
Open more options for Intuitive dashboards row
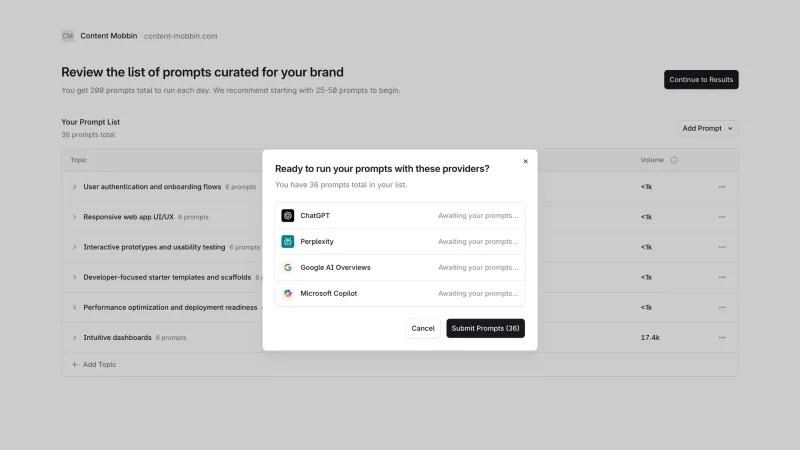pos(722,337)
